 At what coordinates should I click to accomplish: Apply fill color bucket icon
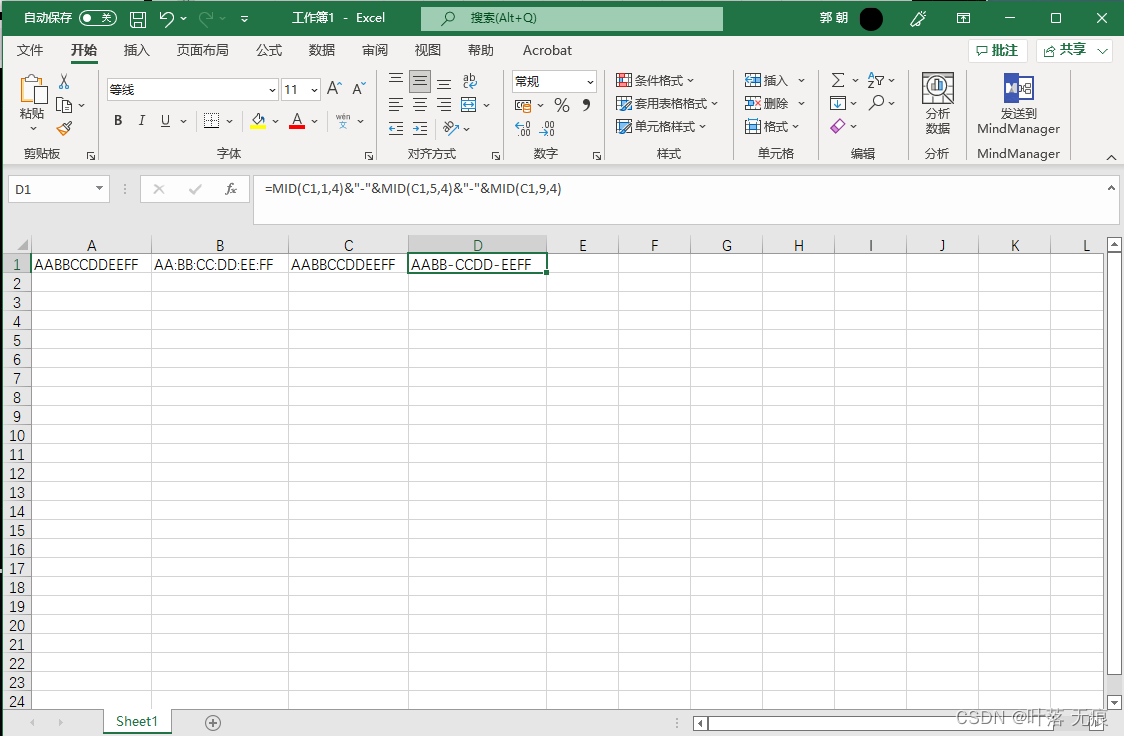[258, 120]
